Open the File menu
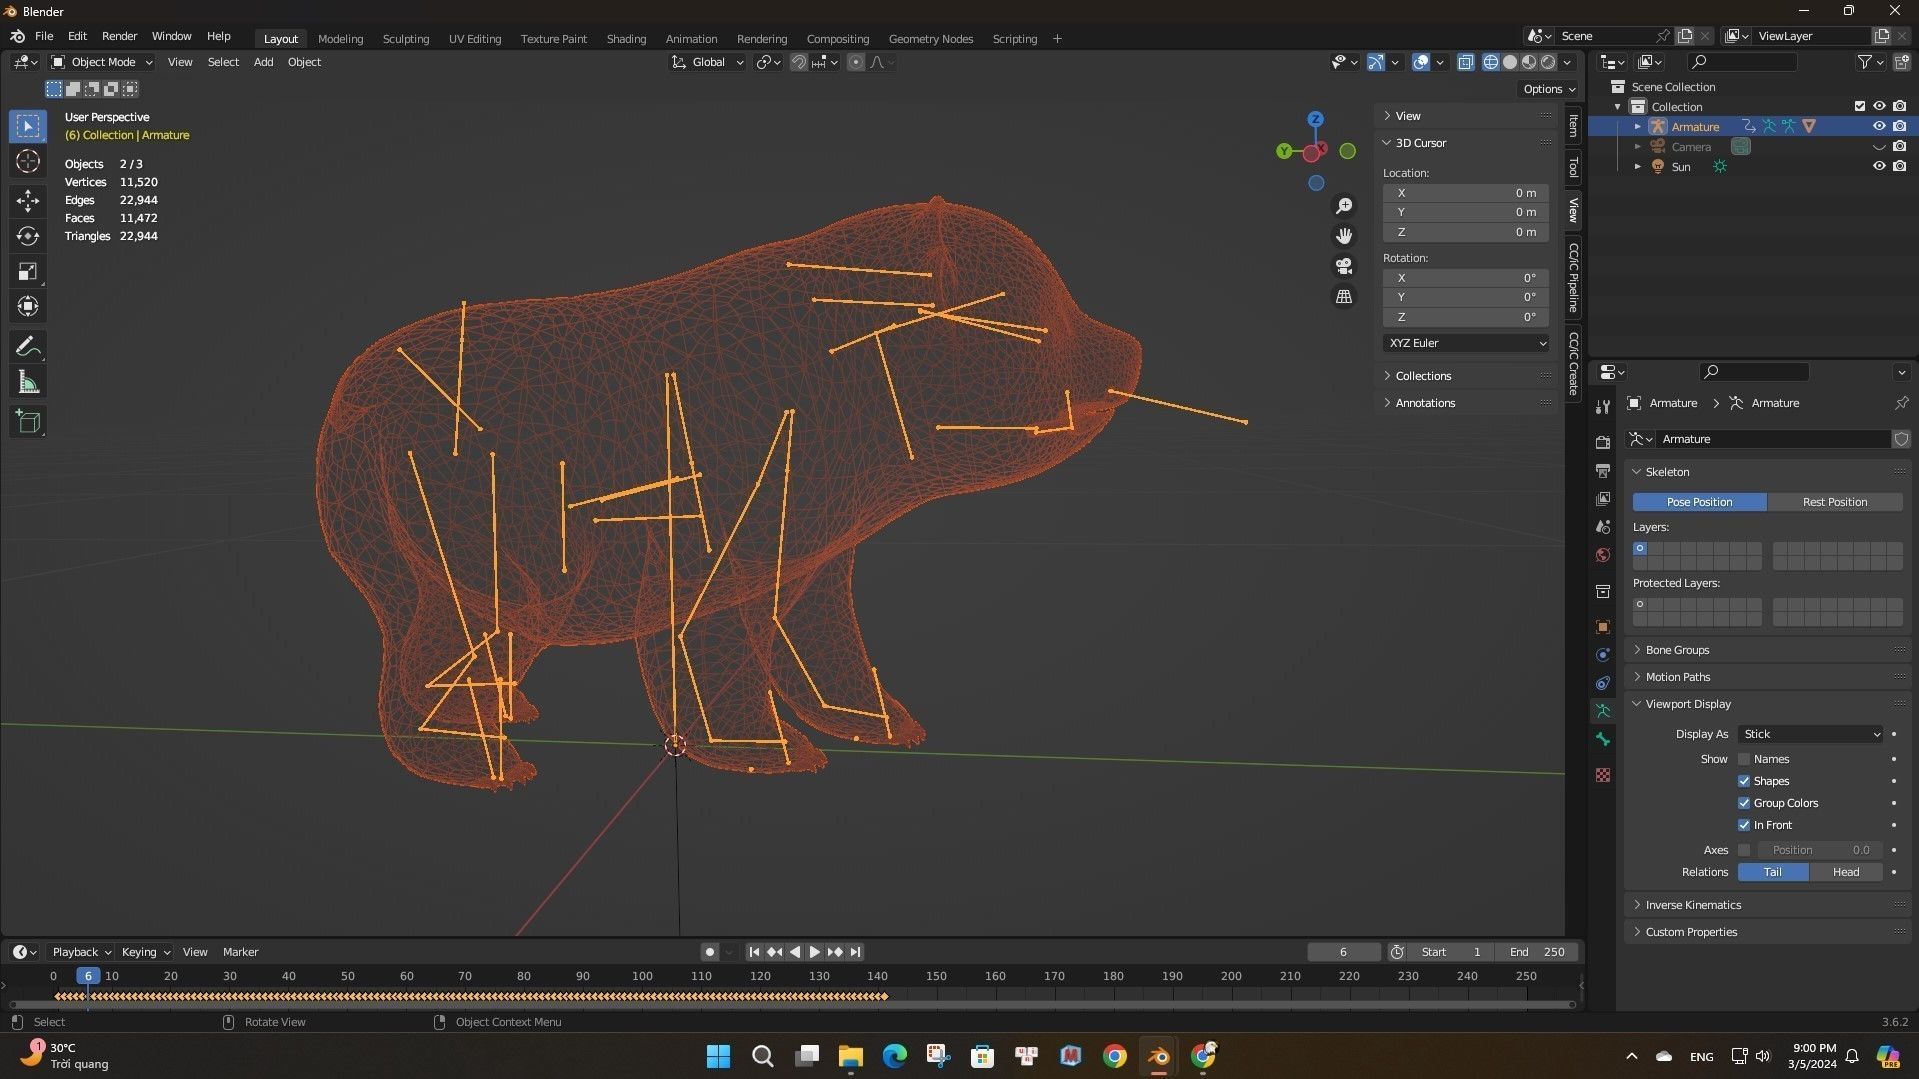This screenshot has width=1919, height=1079. tap(44, 36)
